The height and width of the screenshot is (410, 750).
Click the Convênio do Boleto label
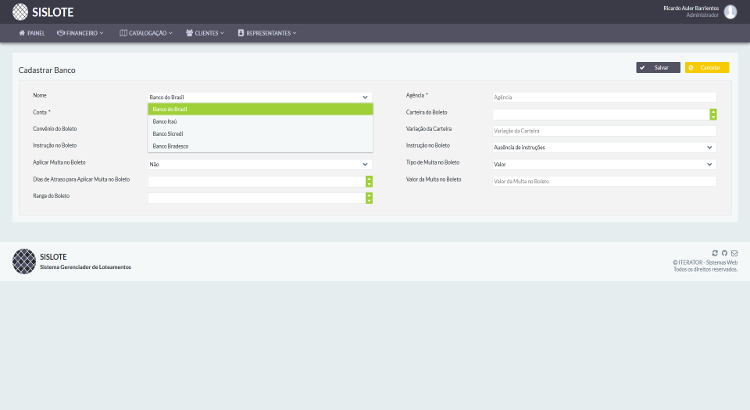pyautogui.click(x=55, y=129)
